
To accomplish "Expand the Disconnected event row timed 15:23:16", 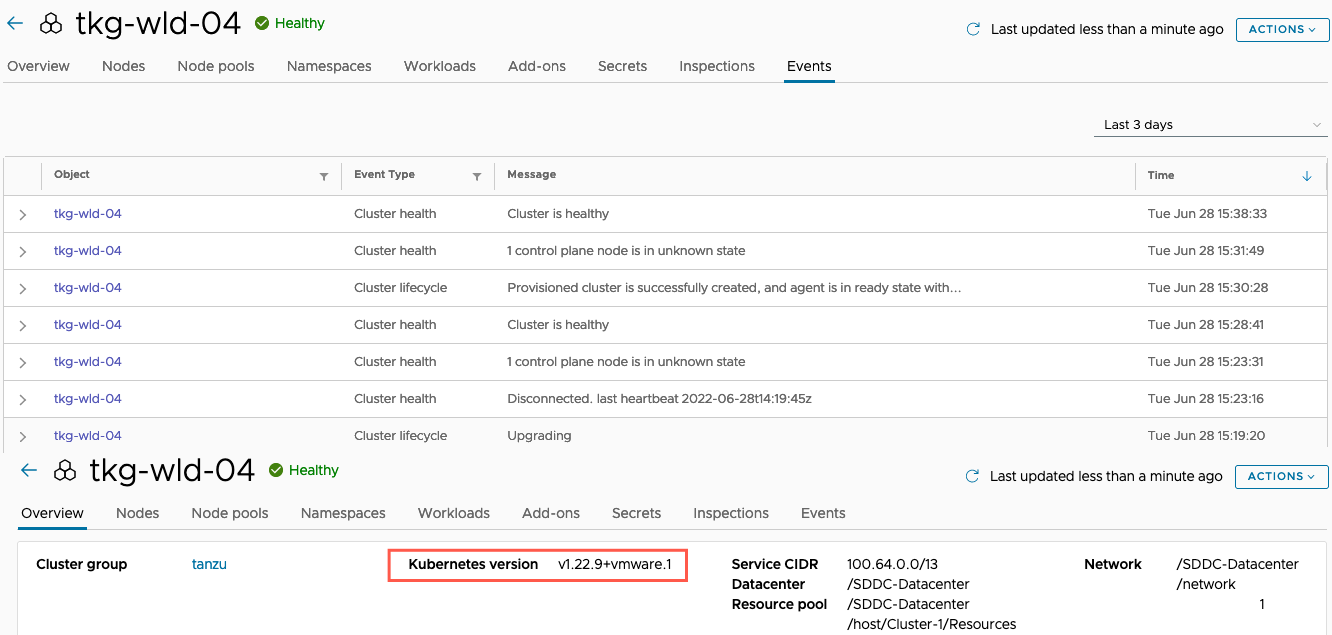I will coord(23,399).
